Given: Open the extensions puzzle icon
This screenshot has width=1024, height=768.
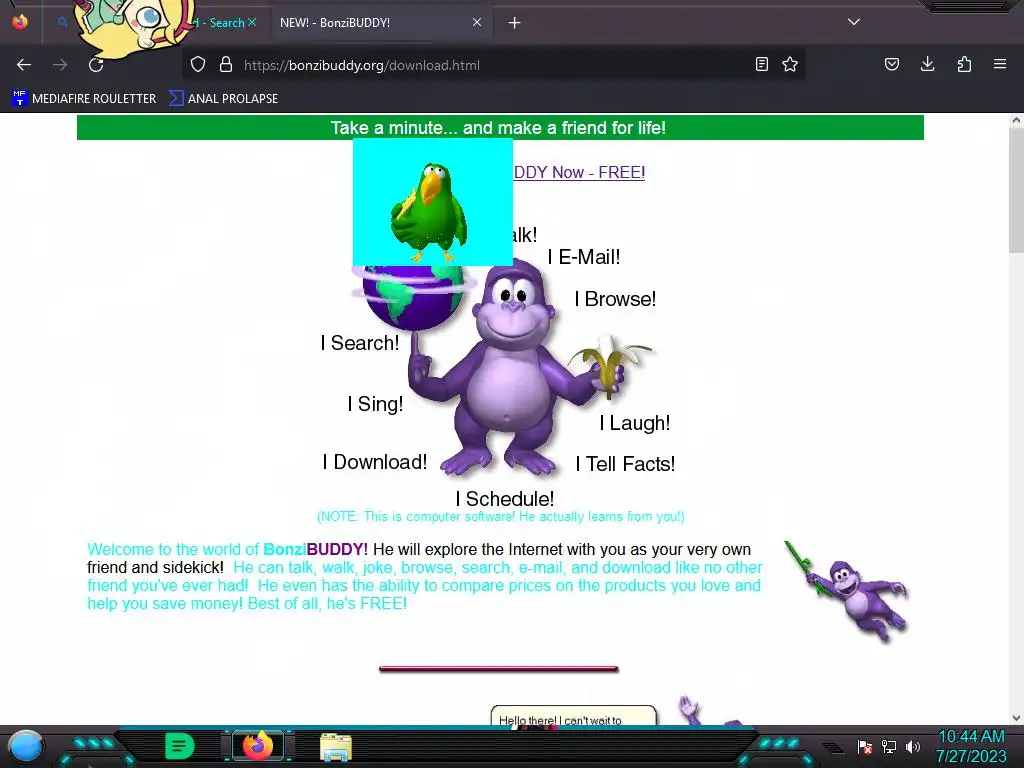Looking at the screenshot, I should point(964,65).
